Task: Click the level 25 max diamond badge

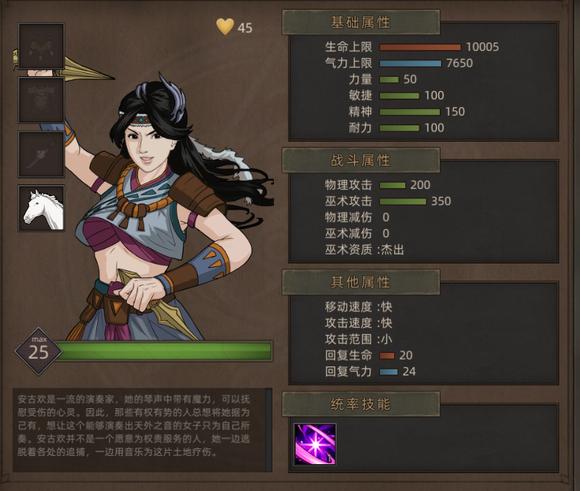Action: pyautogui.click(x=38, y=352)
